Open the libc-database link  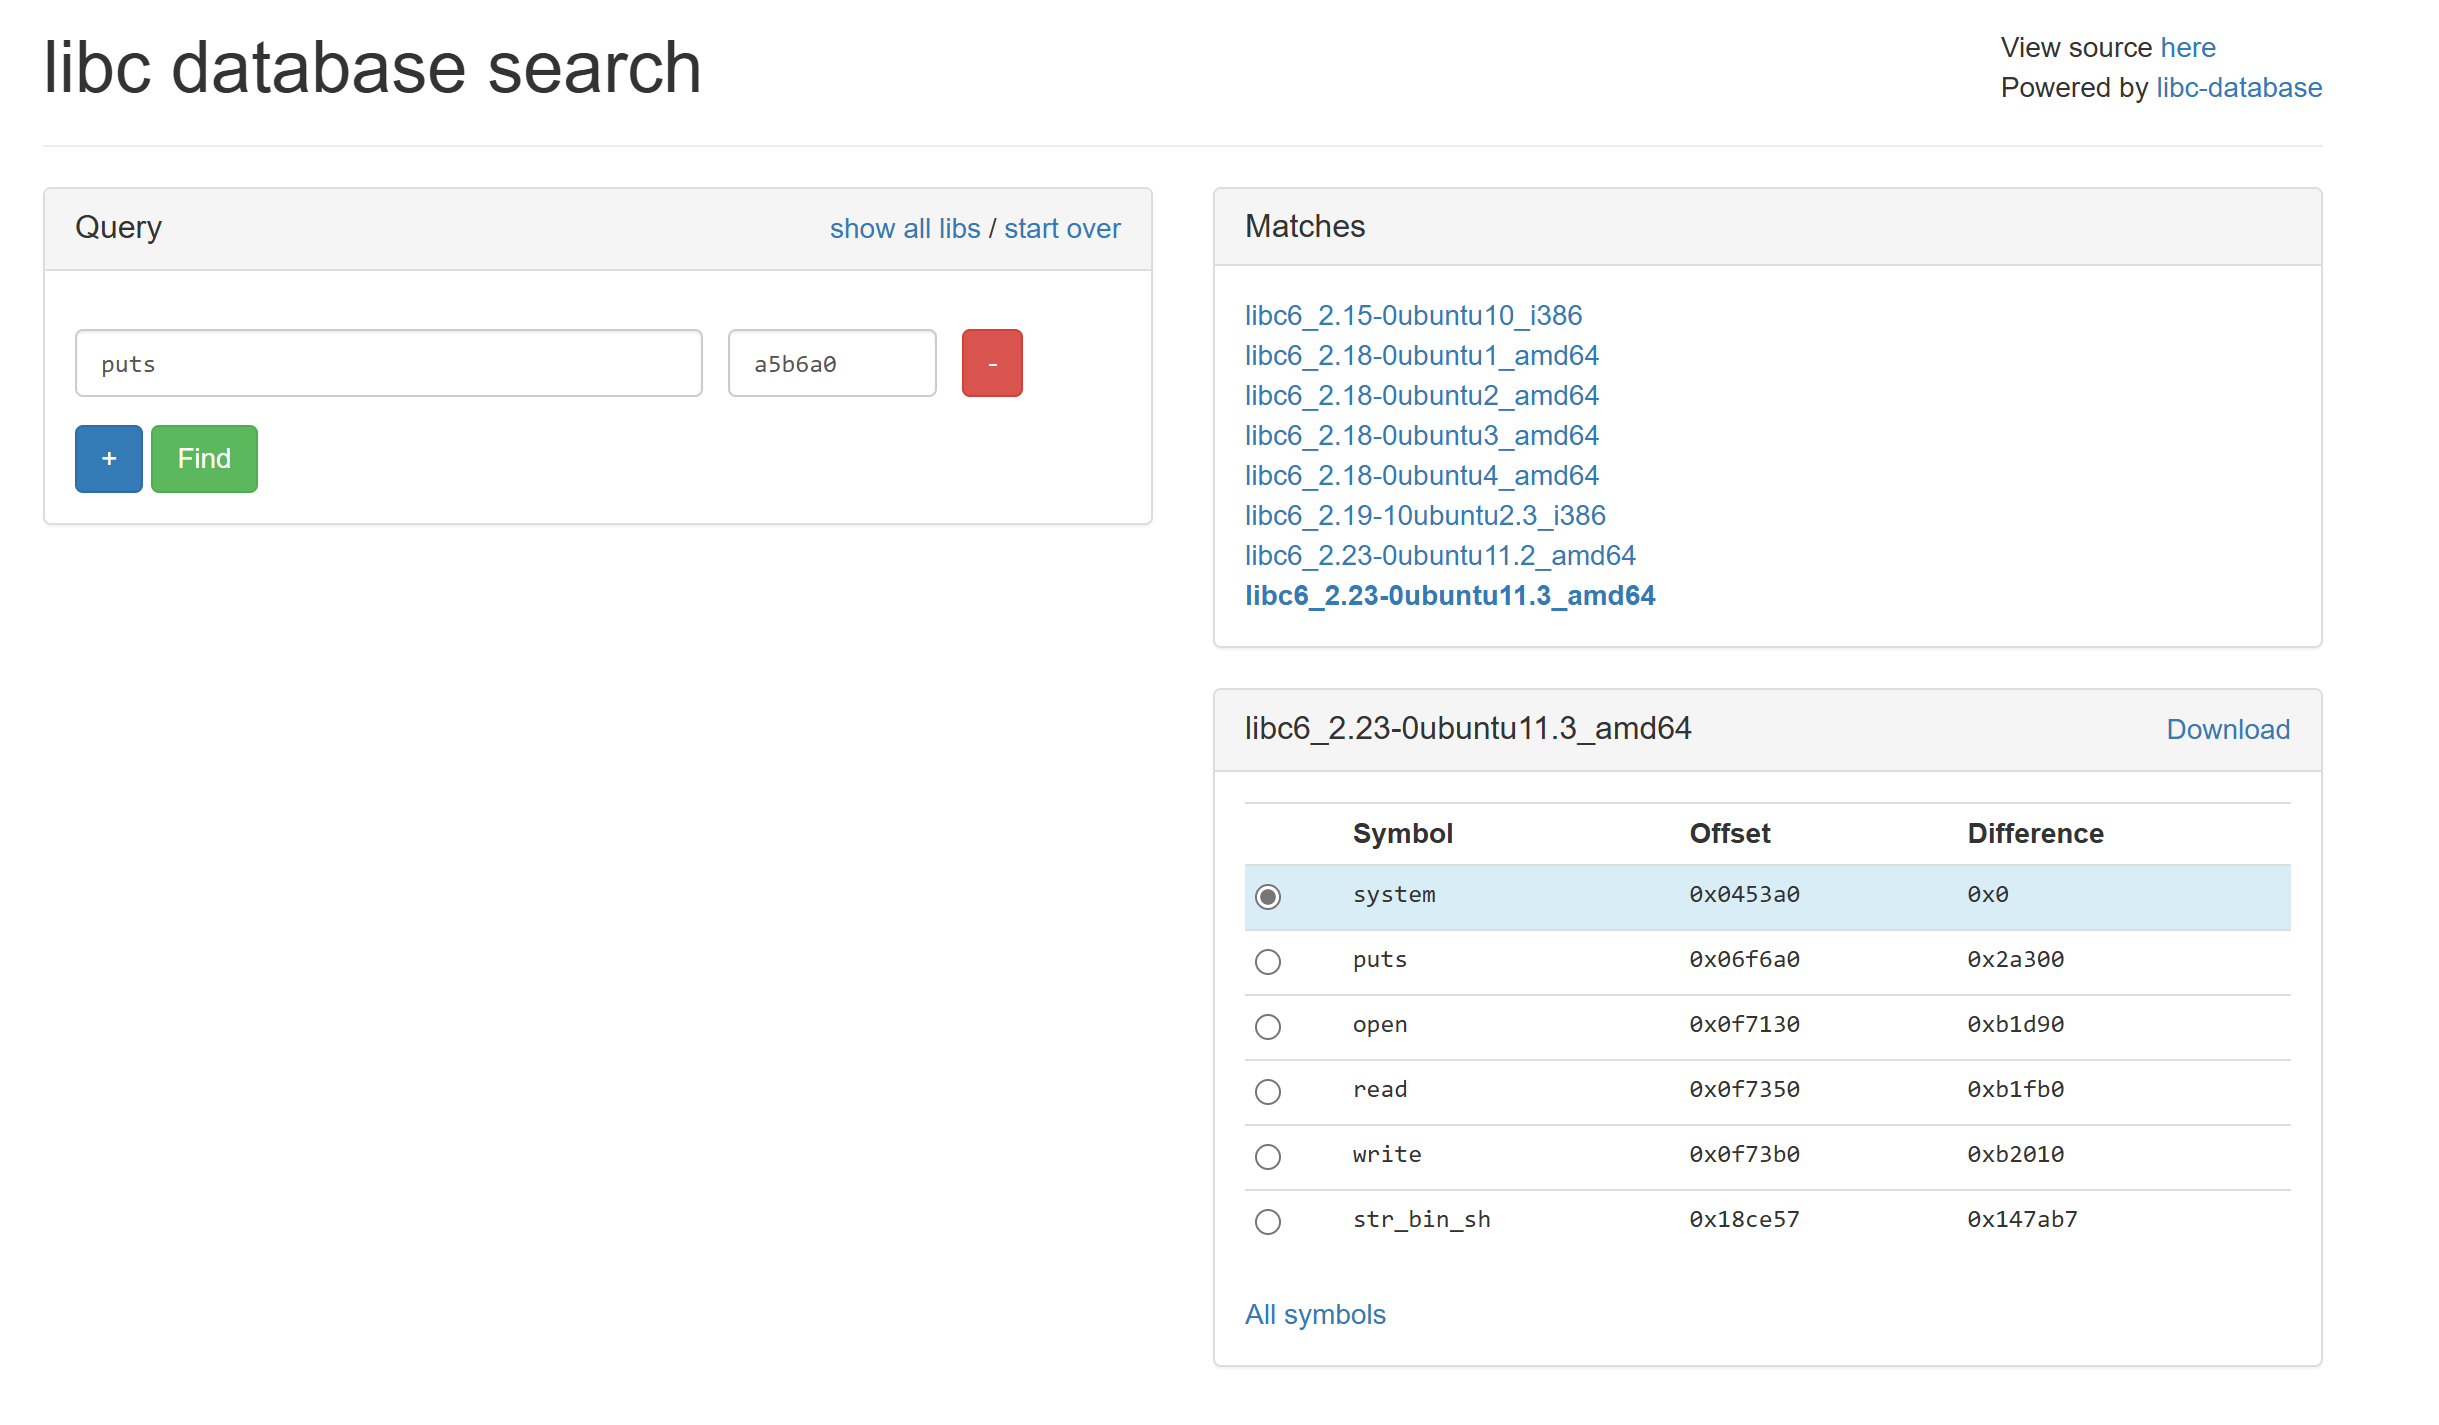[x=2239, y=87]
